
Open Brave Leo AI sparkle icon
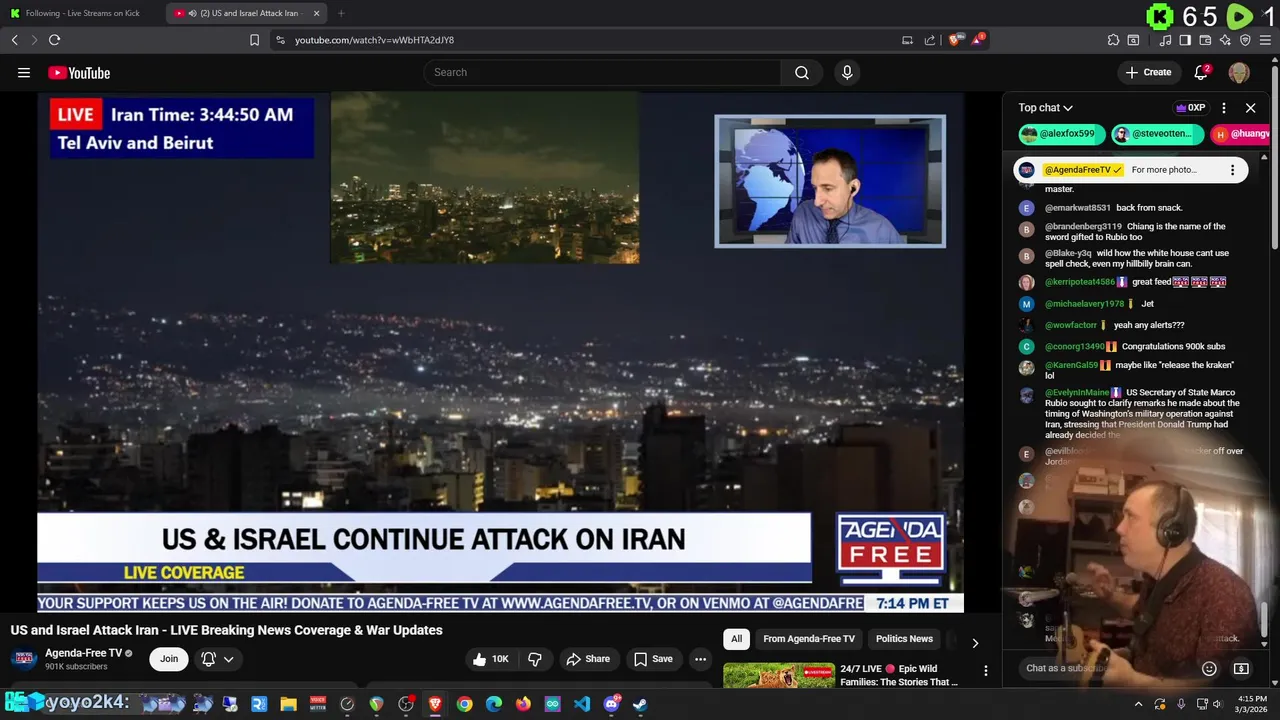tap(1225, 40)
